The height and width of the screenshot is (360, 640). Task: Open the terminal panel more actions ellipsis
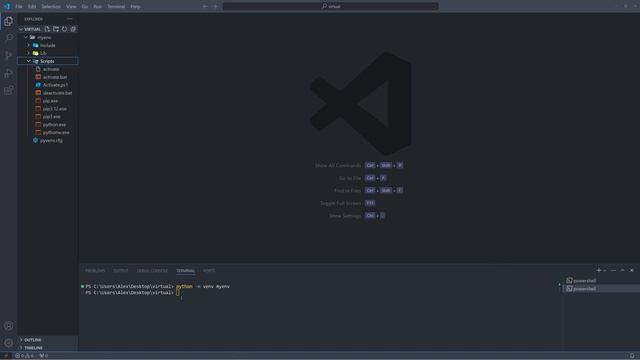[613, 270]
